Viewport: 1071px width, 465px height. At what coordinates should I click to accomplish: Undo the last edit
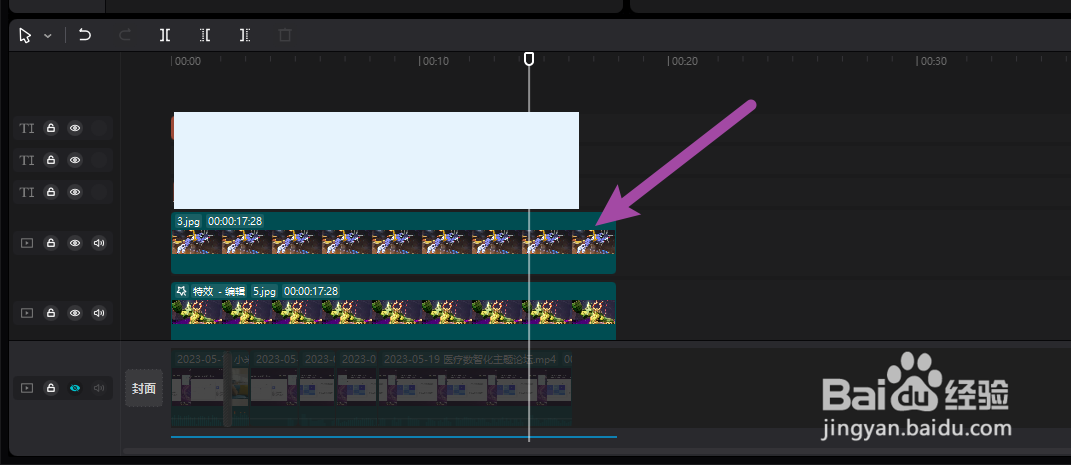pos(85,35)
